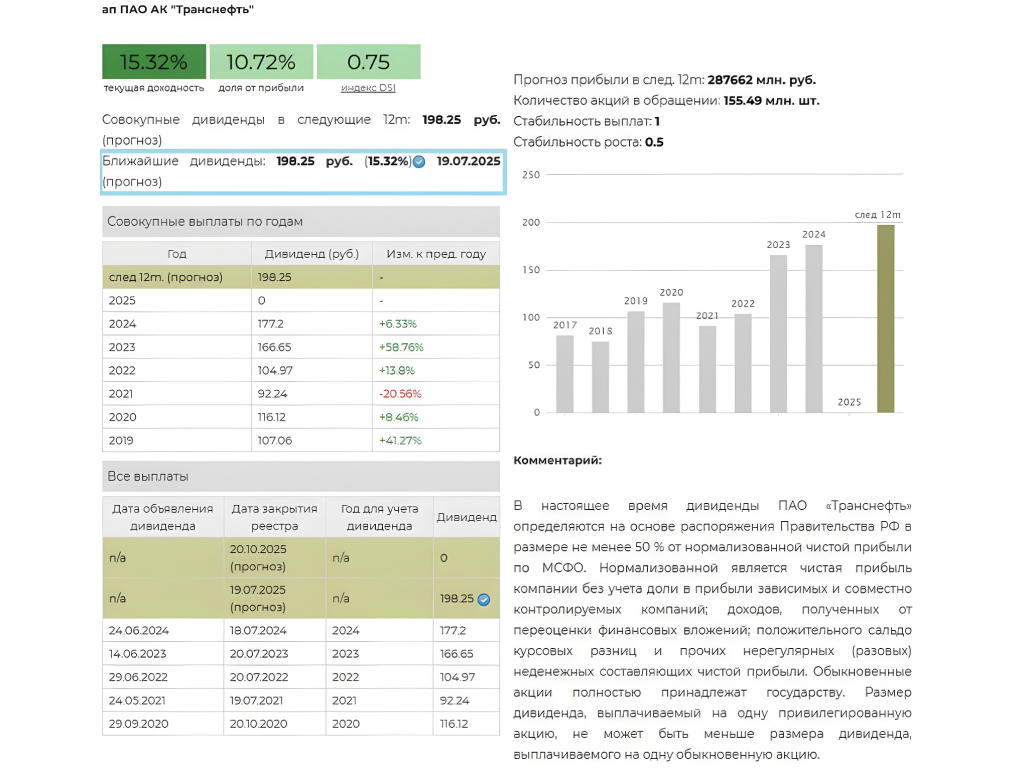Click the 2017 bar in the chart
The width and height of the screenshot is (1024, 768).
tap(565, 373)
